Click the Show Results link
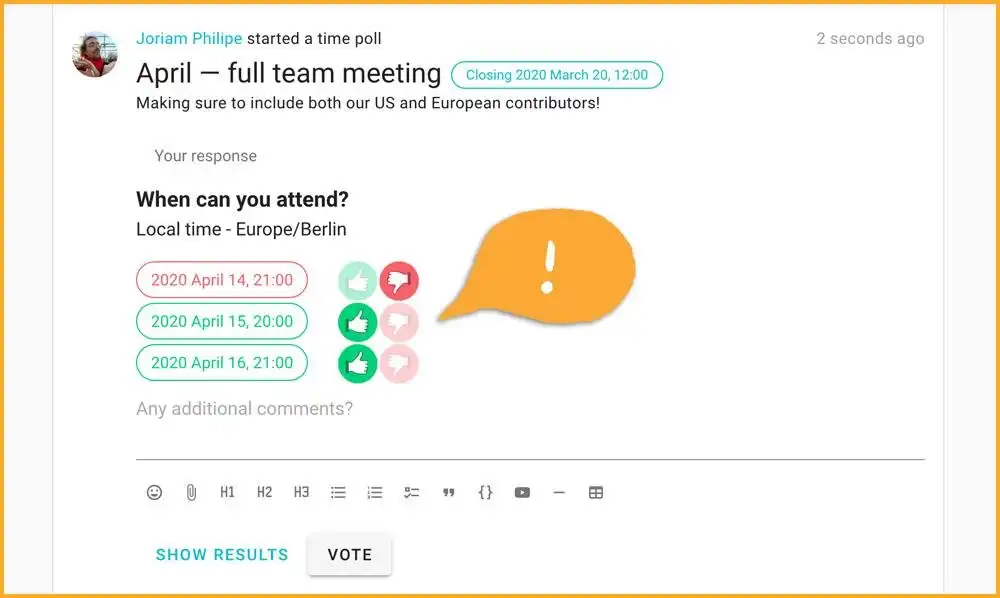Screen dimensions: 1000x598 click(222, 555)
